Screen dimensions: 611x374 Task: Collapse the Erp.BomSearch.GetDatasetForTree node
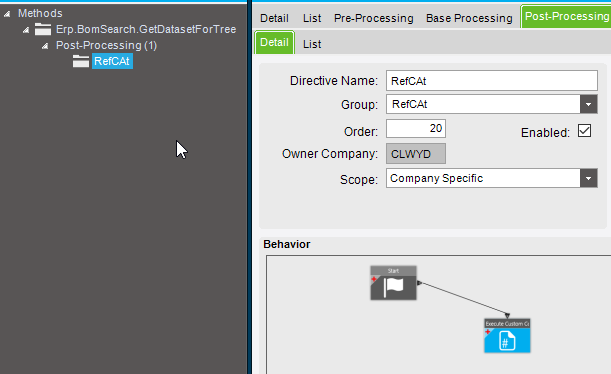tap(26, 30)
